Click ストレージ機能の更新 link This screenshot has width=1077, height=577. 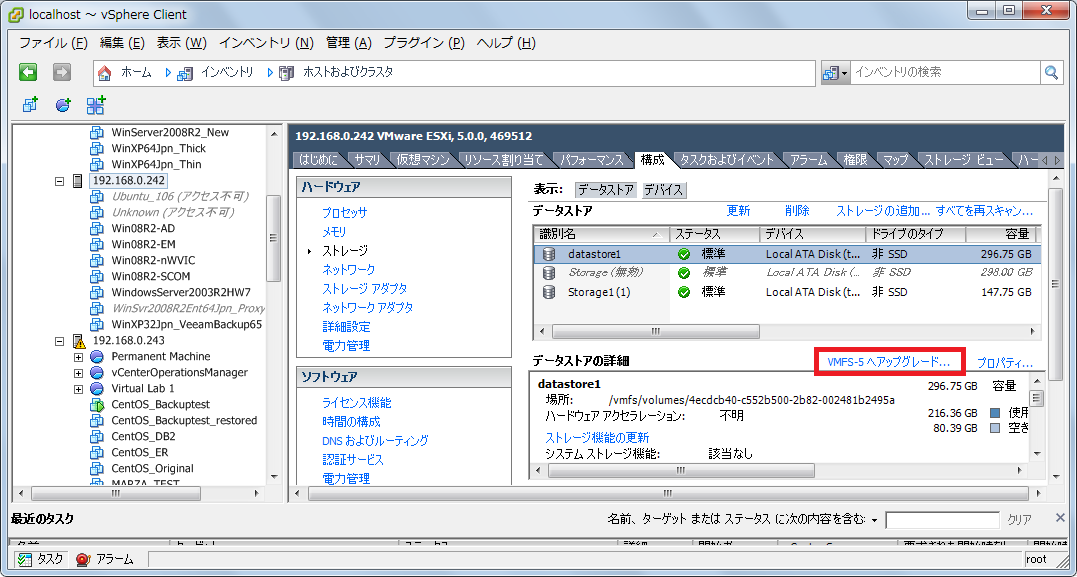[x=597, y=438]
